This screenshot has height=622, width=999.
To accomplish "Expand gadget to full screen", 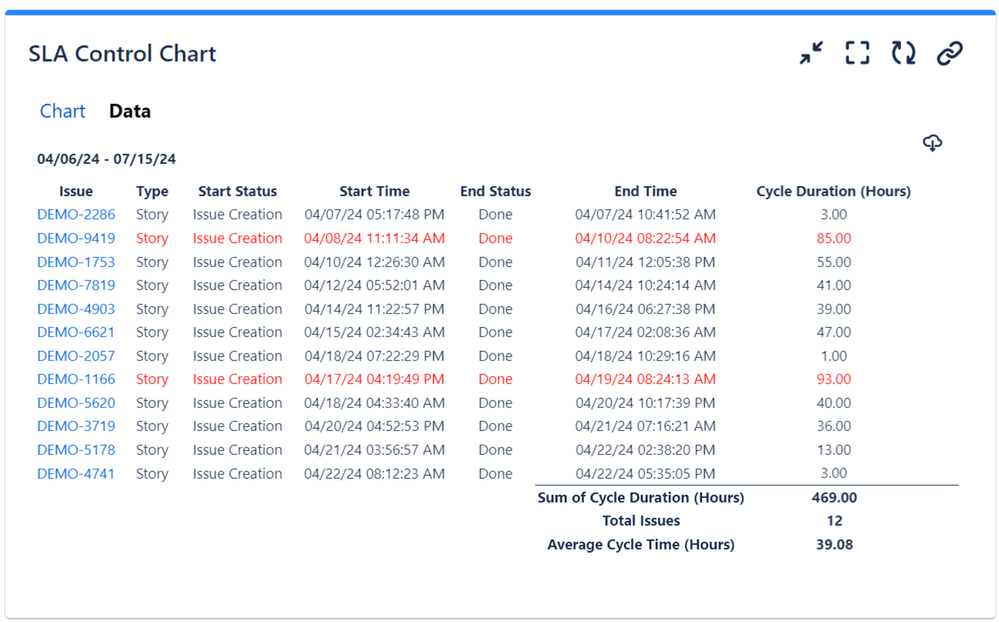I will (x=858, y=53).
